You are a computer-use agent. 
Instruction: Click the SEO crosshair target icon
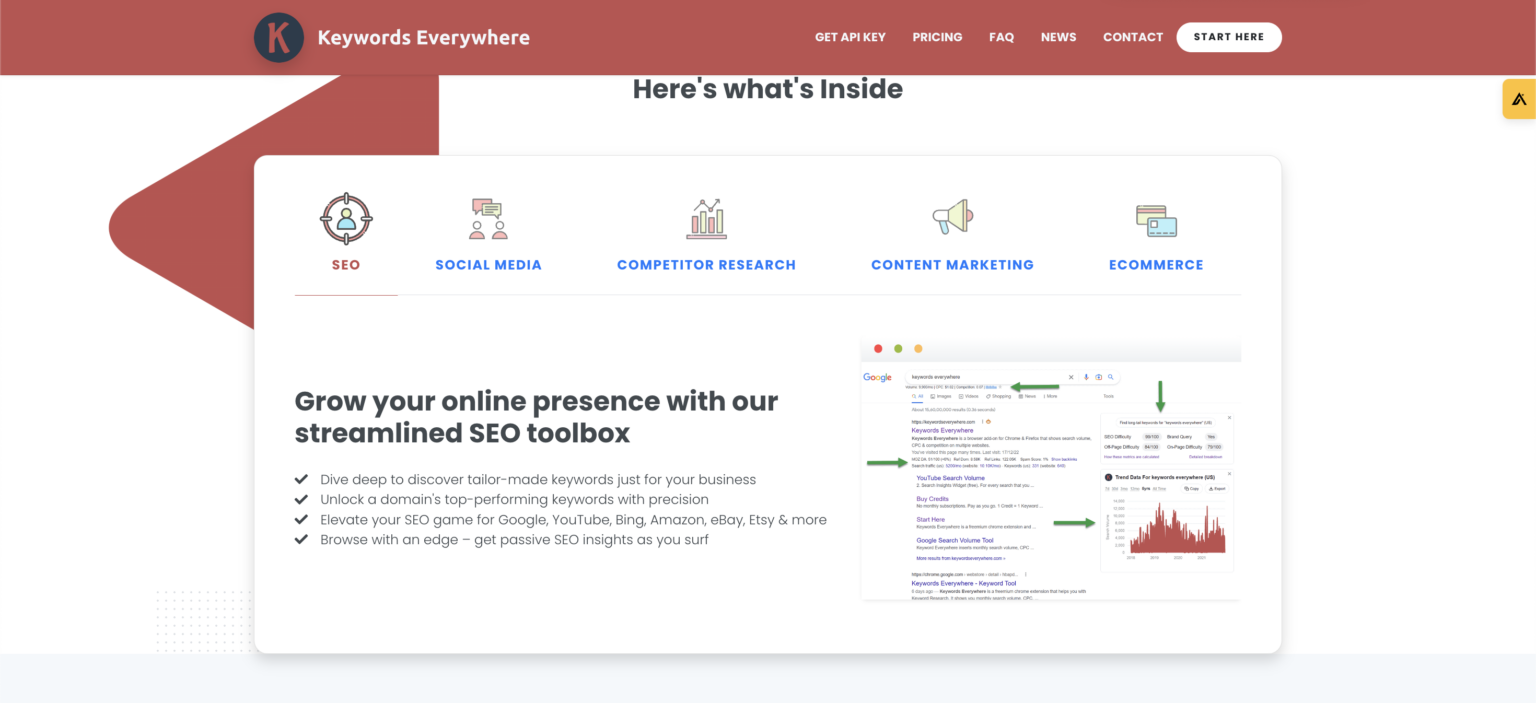[345, 218]
